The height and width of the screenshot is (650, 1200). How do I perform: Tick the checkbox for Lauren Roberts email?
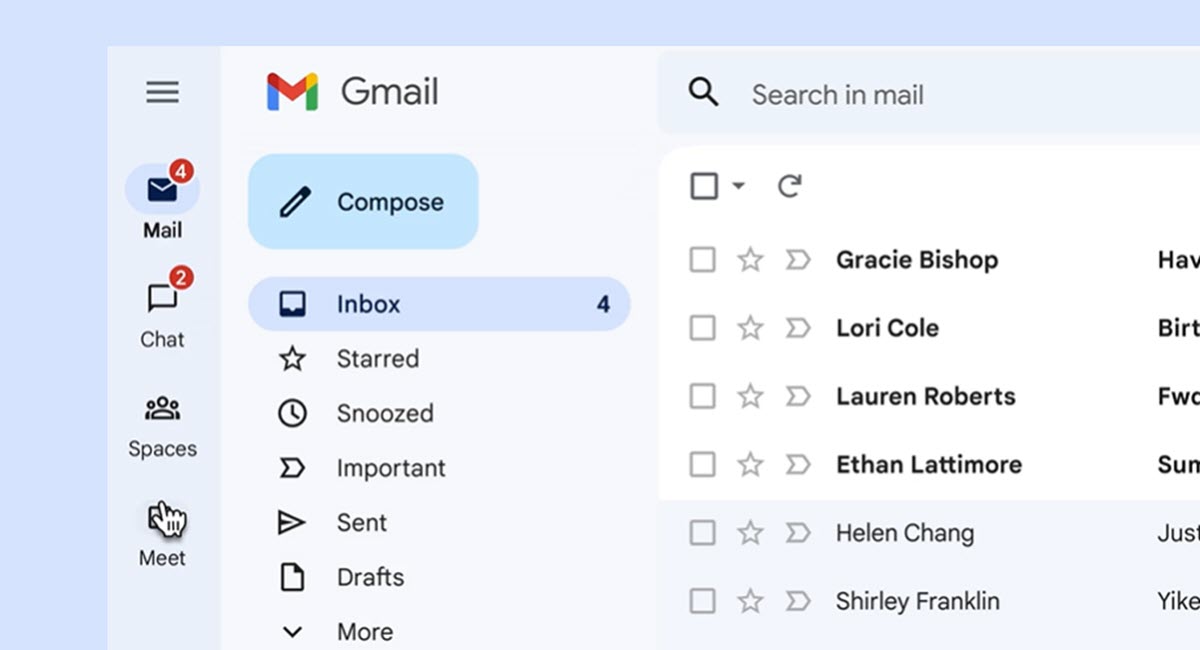[x=703, y=396]
